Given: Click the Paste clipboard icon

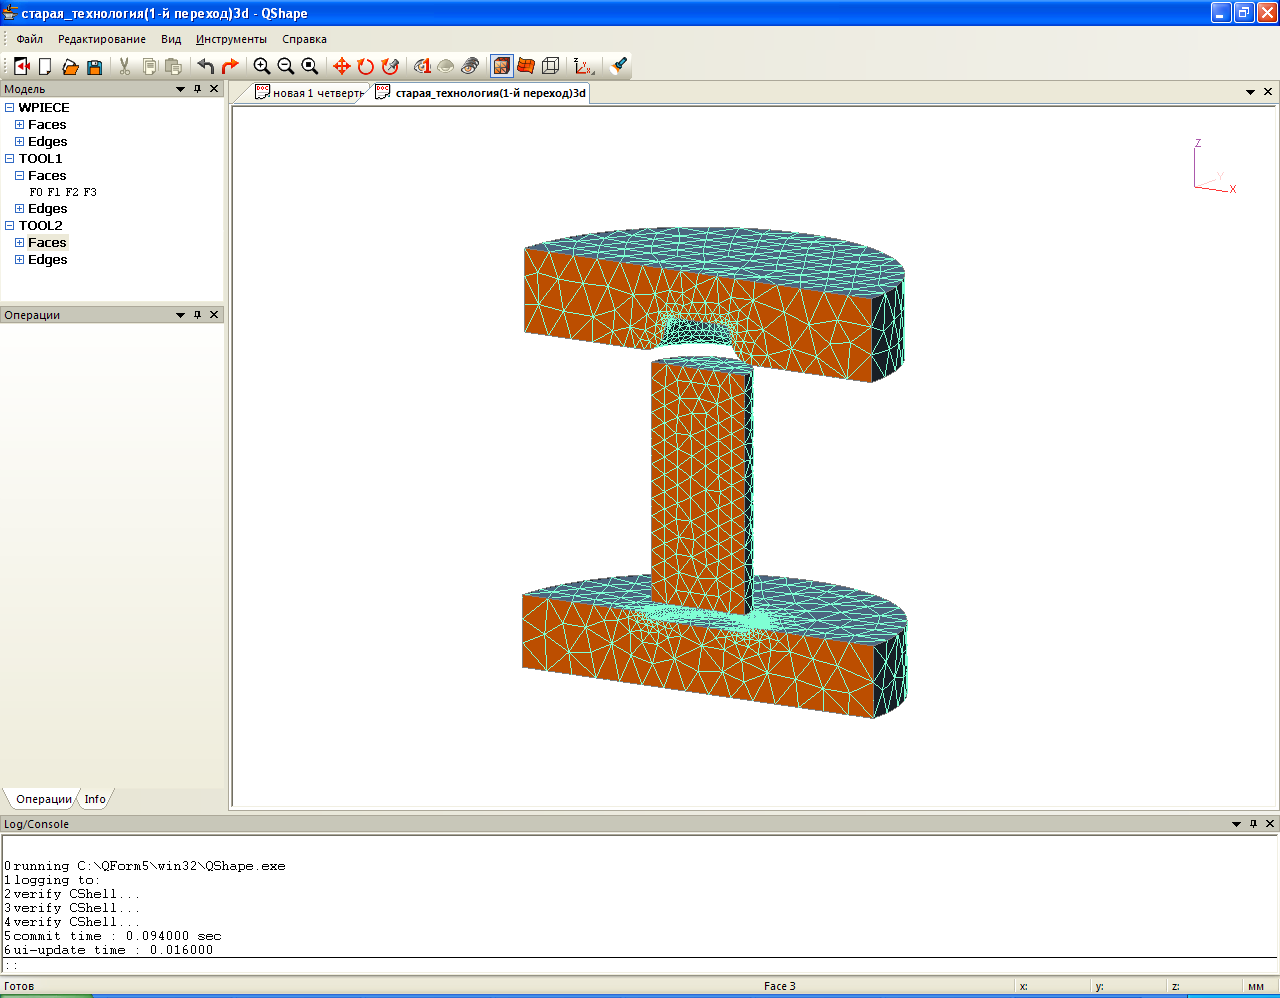Looking at the screenshot, I should pos(173,66).
